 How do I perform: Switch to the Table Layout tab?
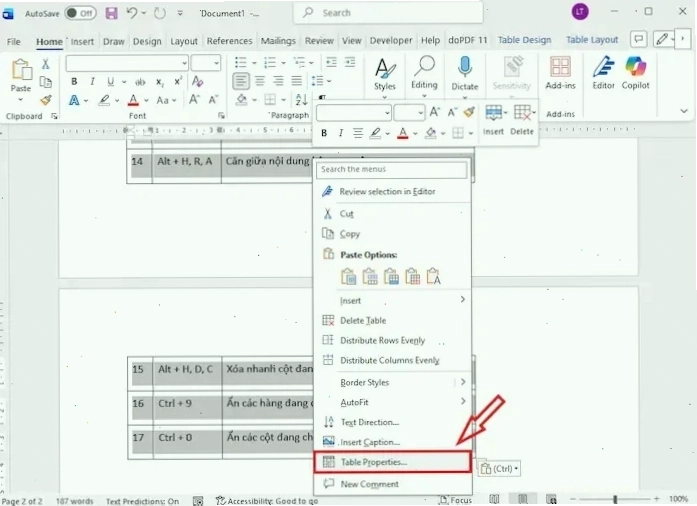(592, 40)
